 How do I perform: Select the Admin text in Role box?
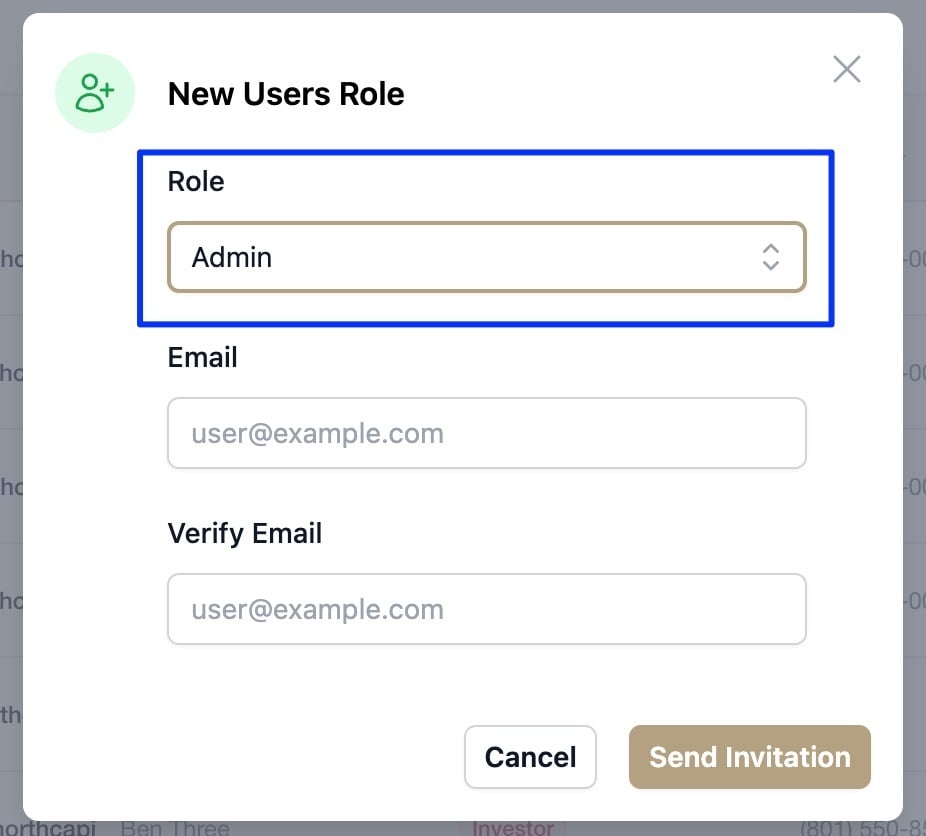pyautogui.click(x=232, y=257)
